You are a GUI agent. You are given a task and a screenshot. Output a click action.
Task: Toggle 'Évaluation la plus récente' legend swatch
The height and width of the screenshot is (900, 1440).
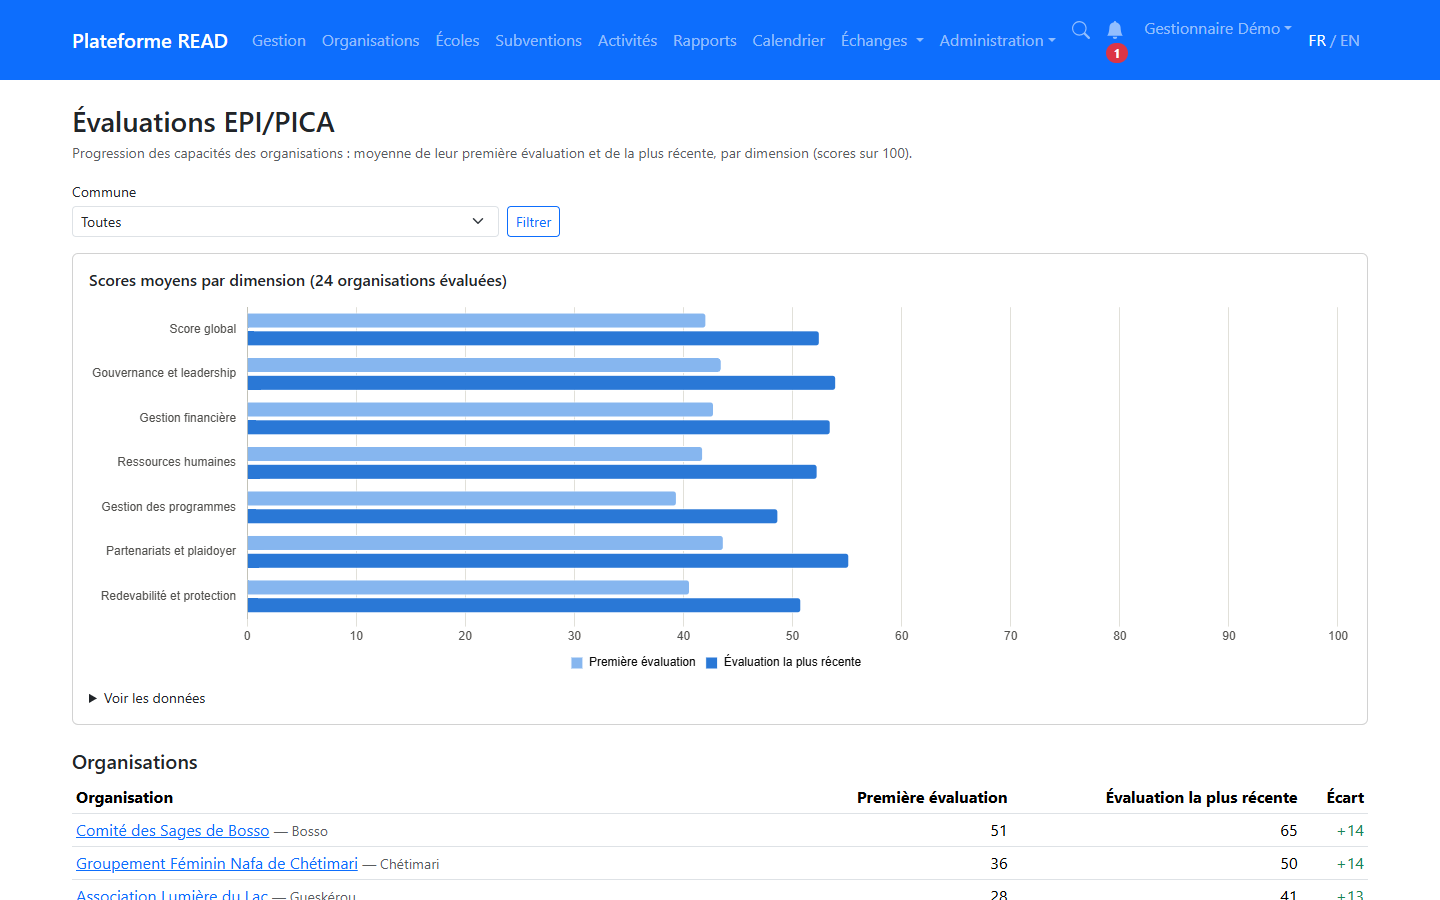[x=712, y=663]
